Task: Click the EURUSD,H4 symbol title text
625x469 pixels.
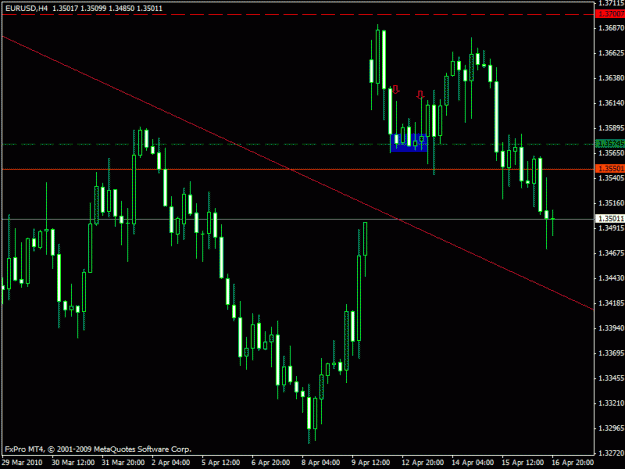Action: [27, 8]
